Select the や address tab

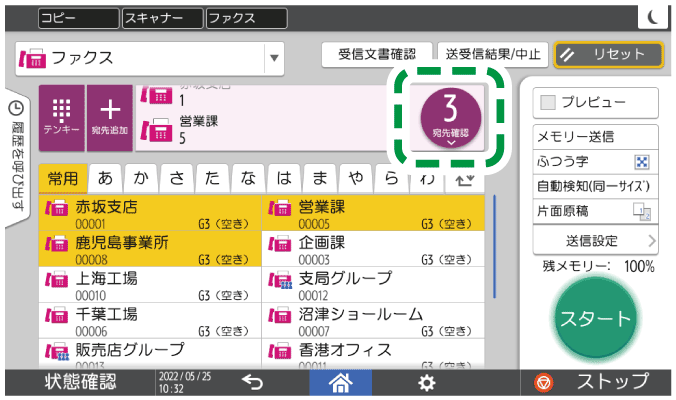(x=356, y=178)
